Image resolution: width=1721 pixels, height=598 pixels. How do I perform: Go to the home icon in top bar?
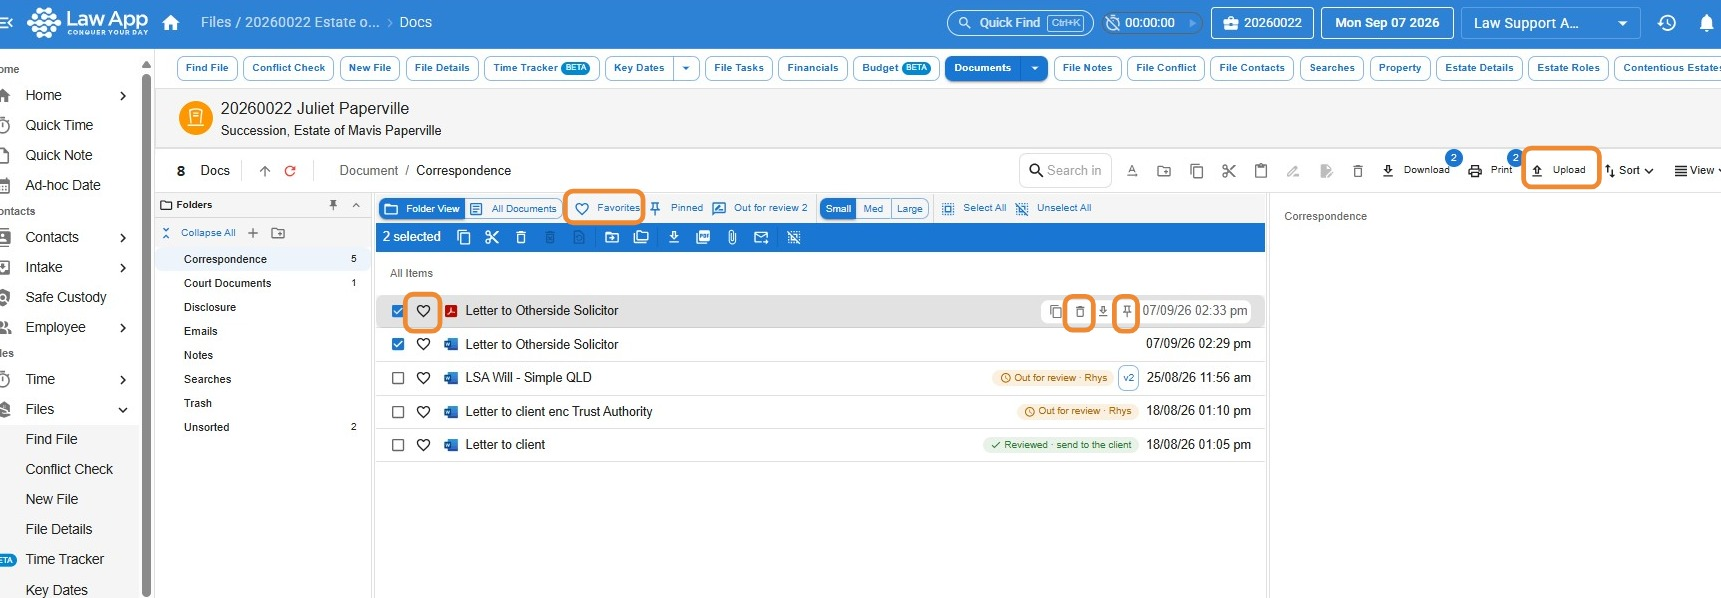[x=171, y=22]
